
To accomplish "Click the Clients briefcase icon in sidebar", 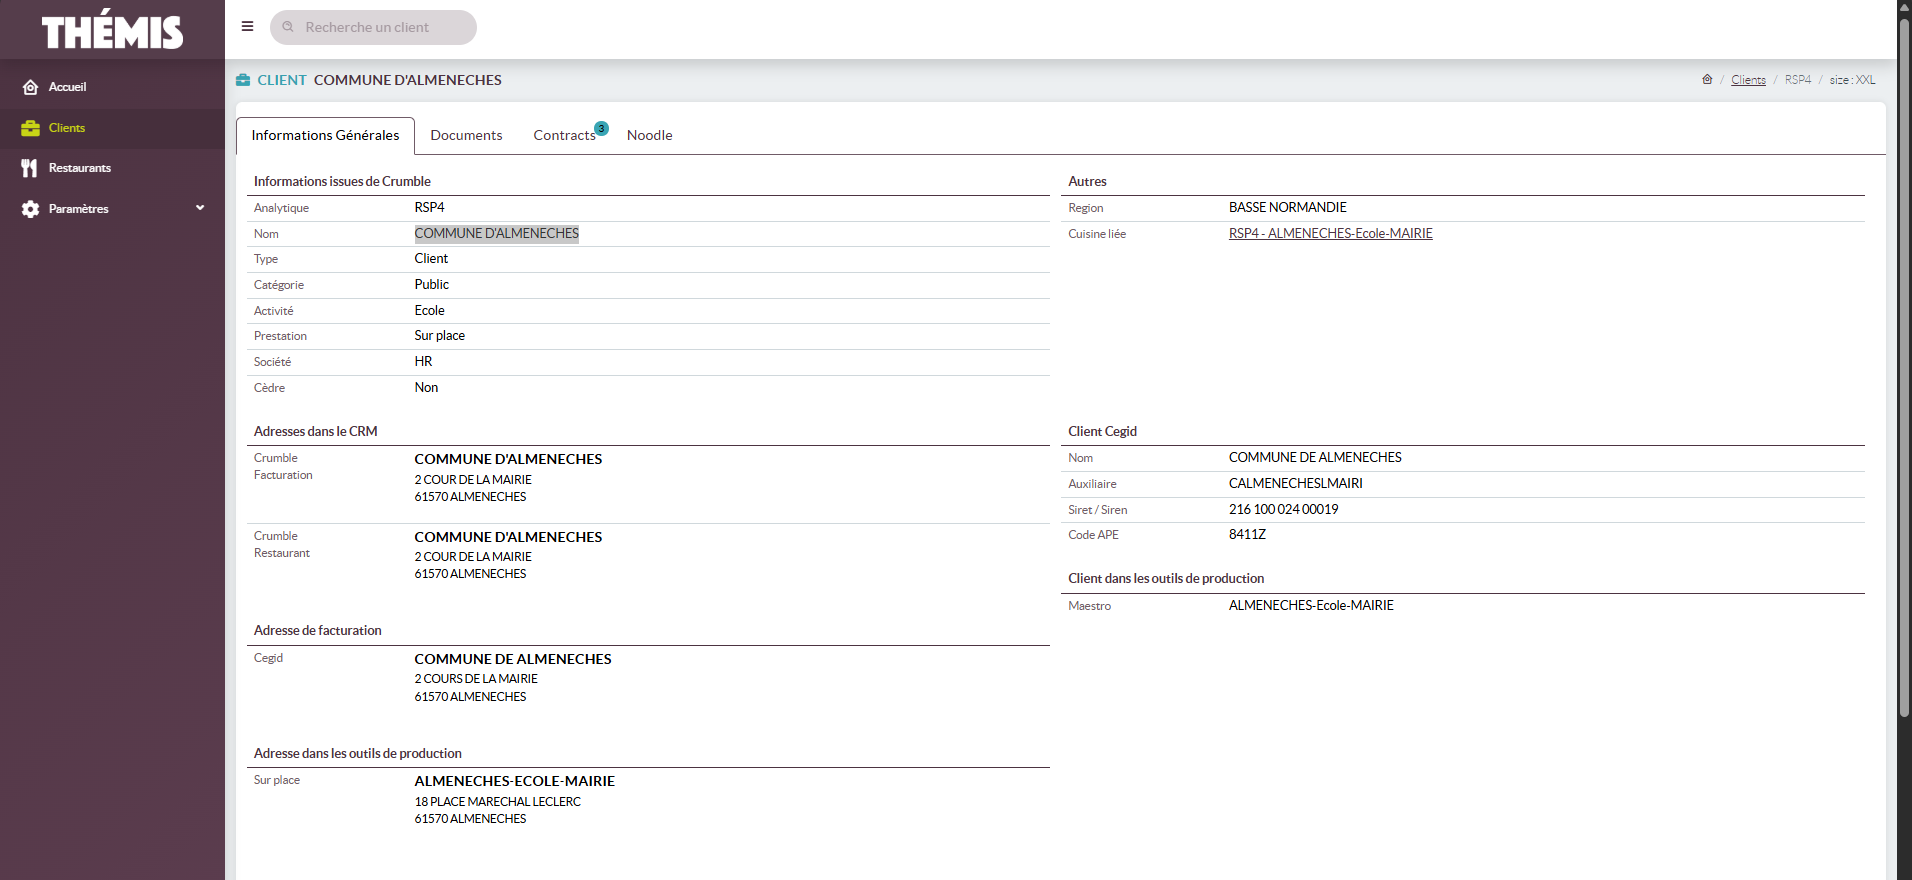I will [31, 128].
